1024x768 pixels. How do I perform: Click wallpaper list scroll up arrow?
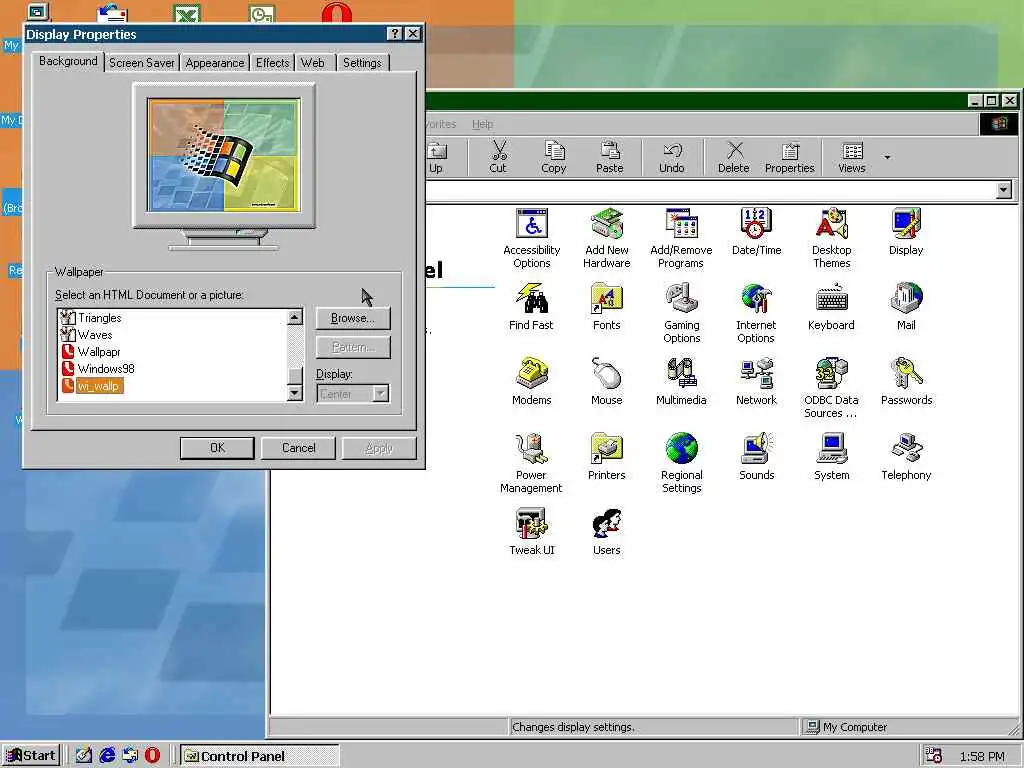point(295,317)
